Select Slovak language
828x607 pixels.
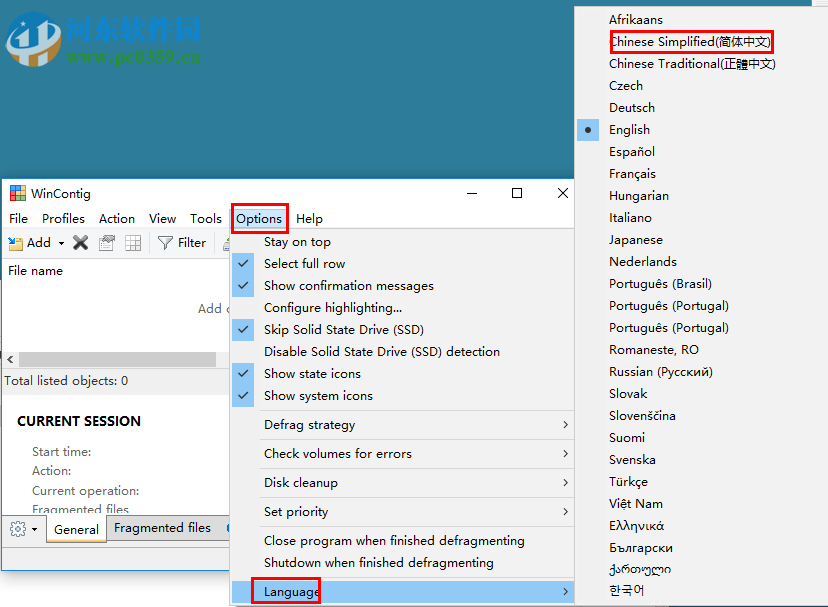[628, 394]
